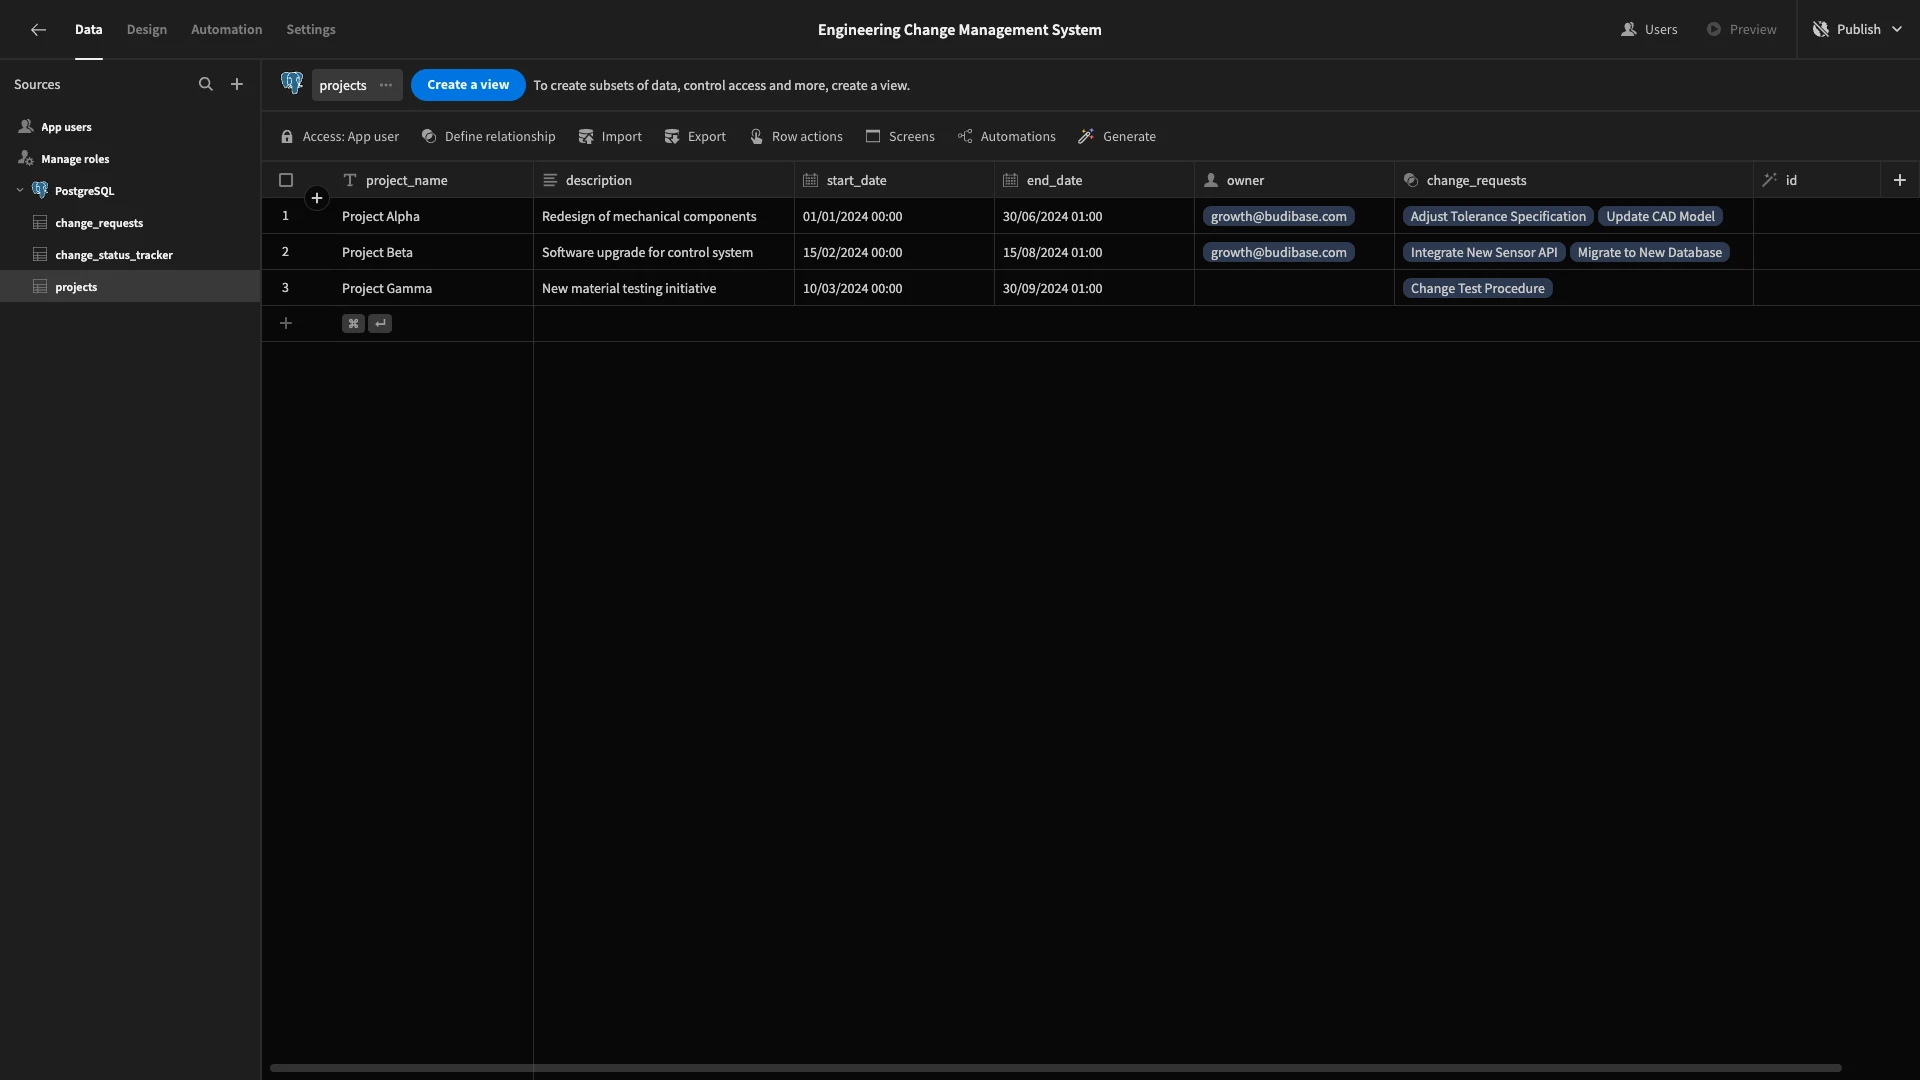Open Access: App user settings
Image resolution: width=1920 pixels, height=1080 pixels.
(339, 137)
